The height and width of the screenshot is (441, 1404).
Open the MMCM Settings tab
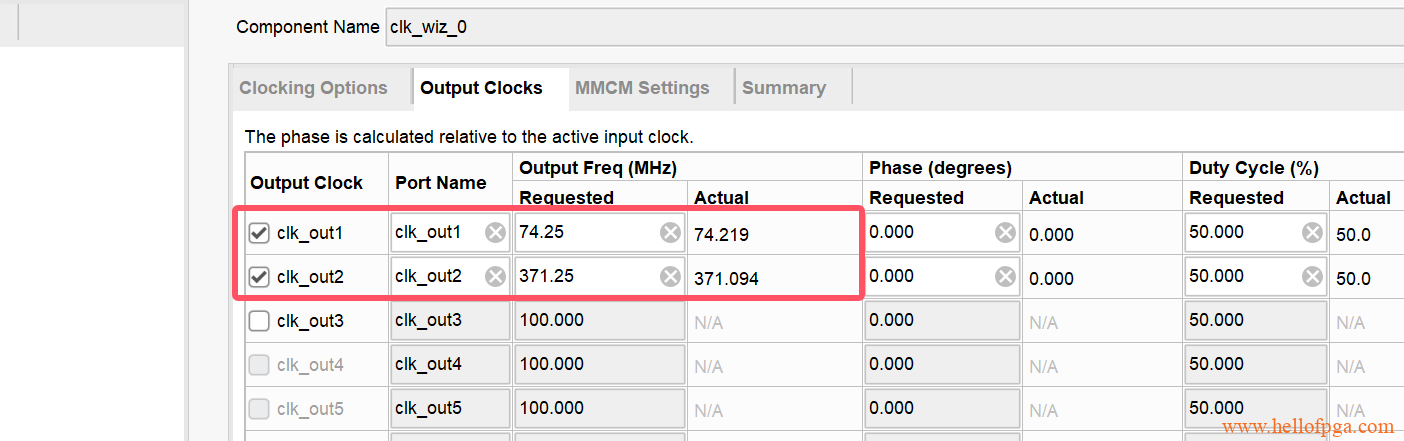pos(642,88)
